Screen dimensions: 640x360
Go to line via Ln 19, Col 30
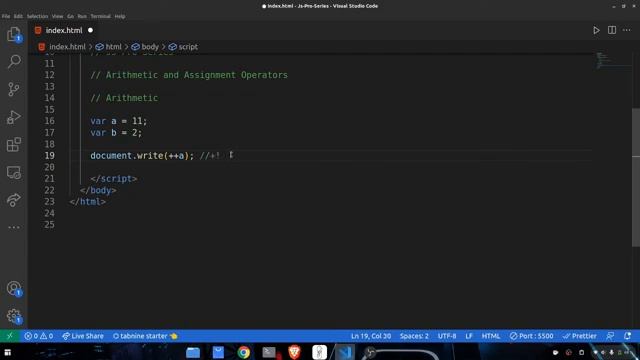371,336
